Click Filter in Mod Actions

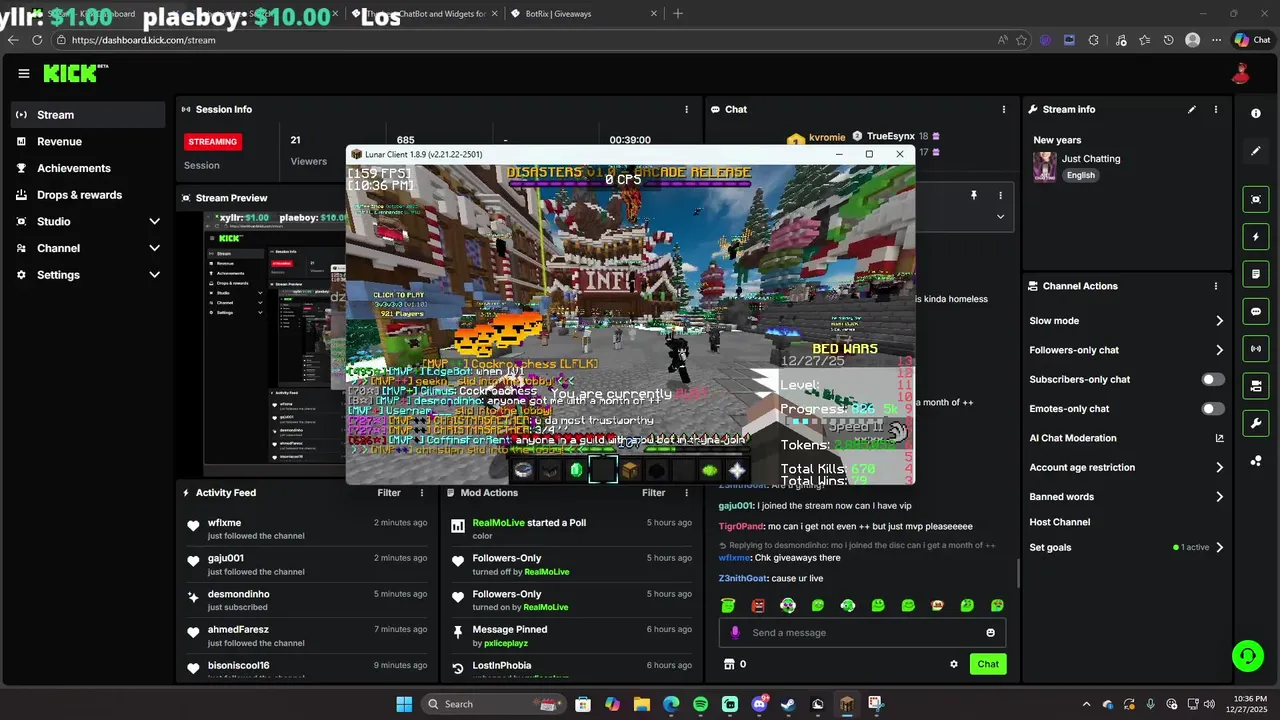pyautogui.click(x=653, y=493)
